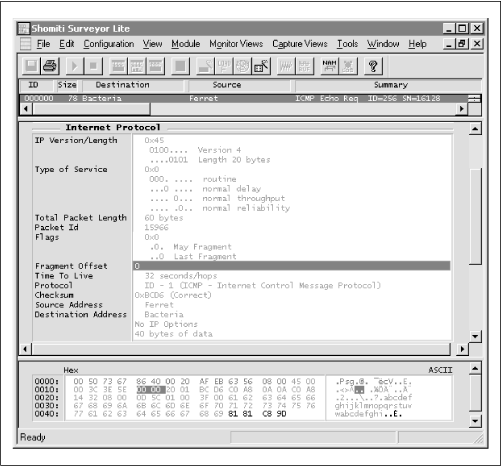
Task: Click the highlighted hex bytes 00 00
Action: pyautogui.click(x=151, y=390)
